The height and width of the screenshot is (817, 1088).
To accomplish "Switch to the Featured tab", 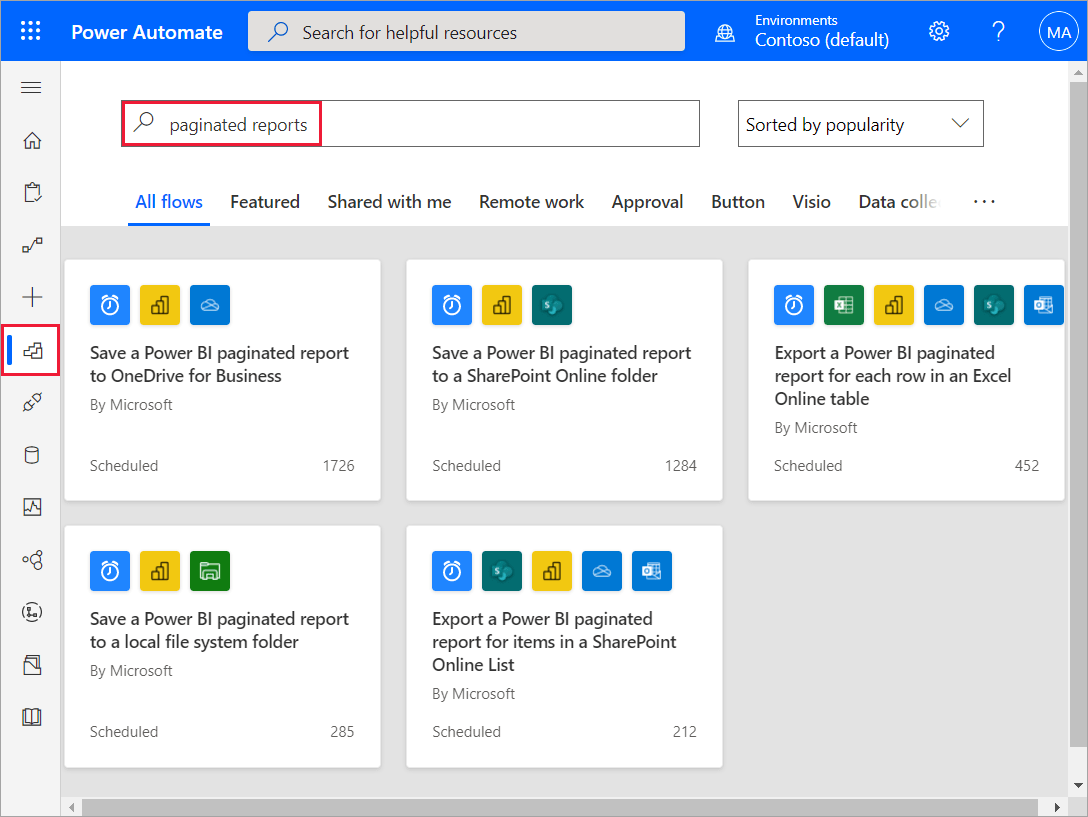I will click(x=264, y=202).
